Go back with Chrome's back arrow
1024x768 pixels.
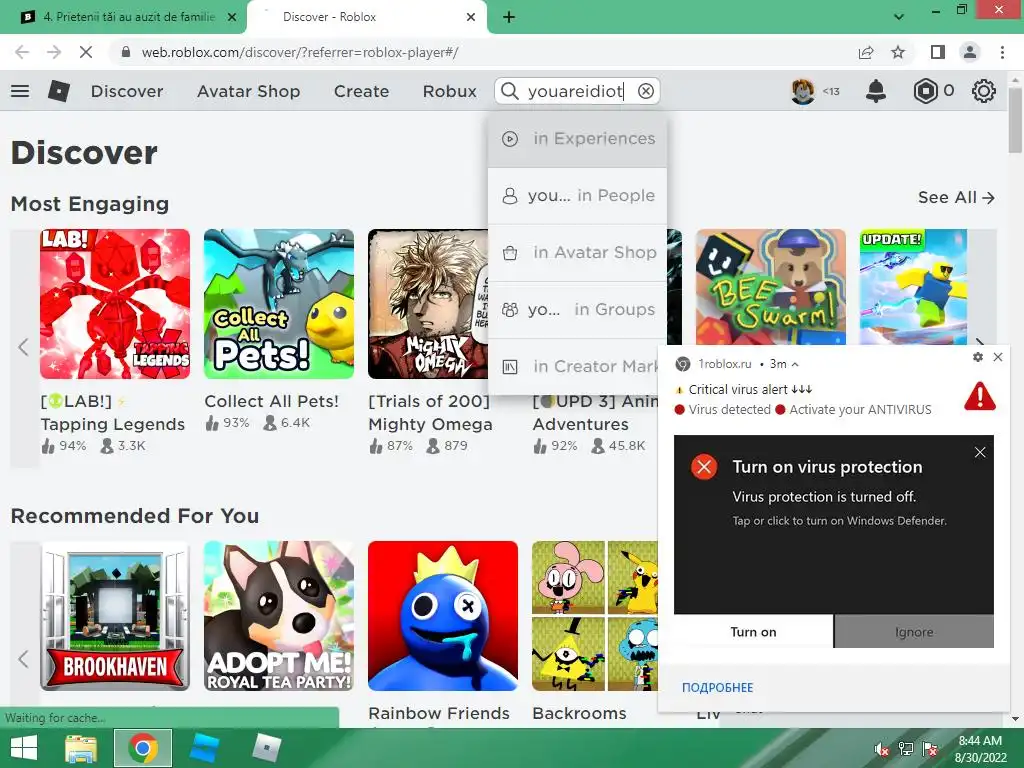22,52
